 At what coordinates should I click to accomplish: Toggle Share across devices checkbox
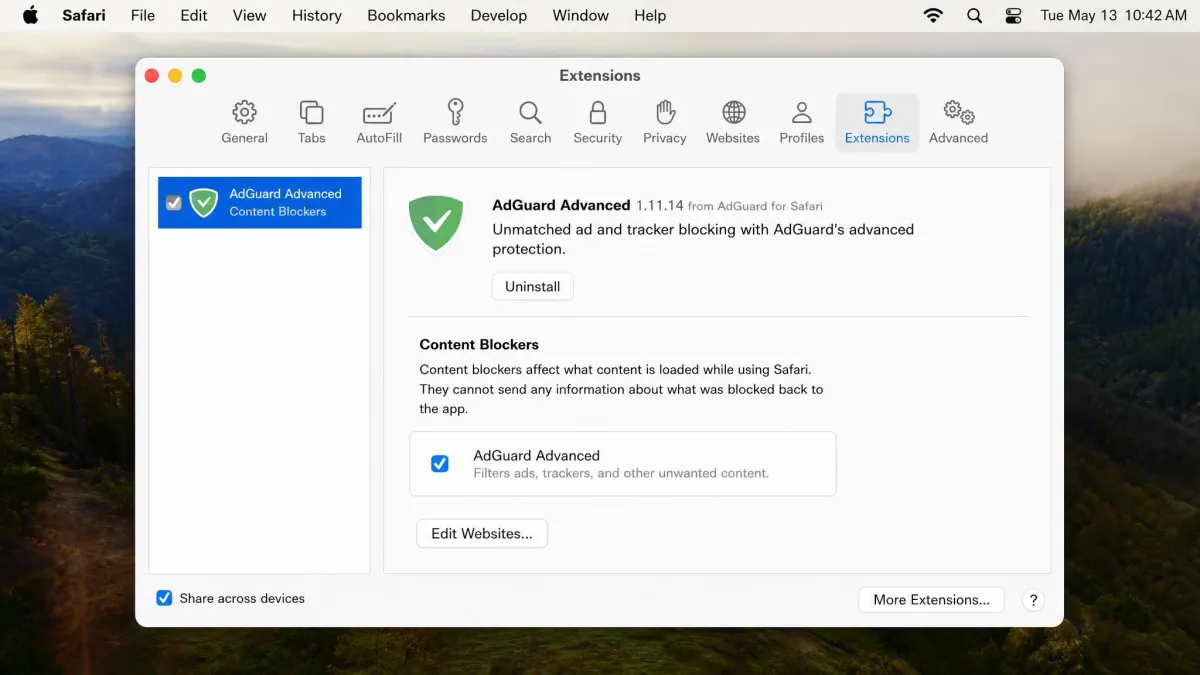point(164,598)
